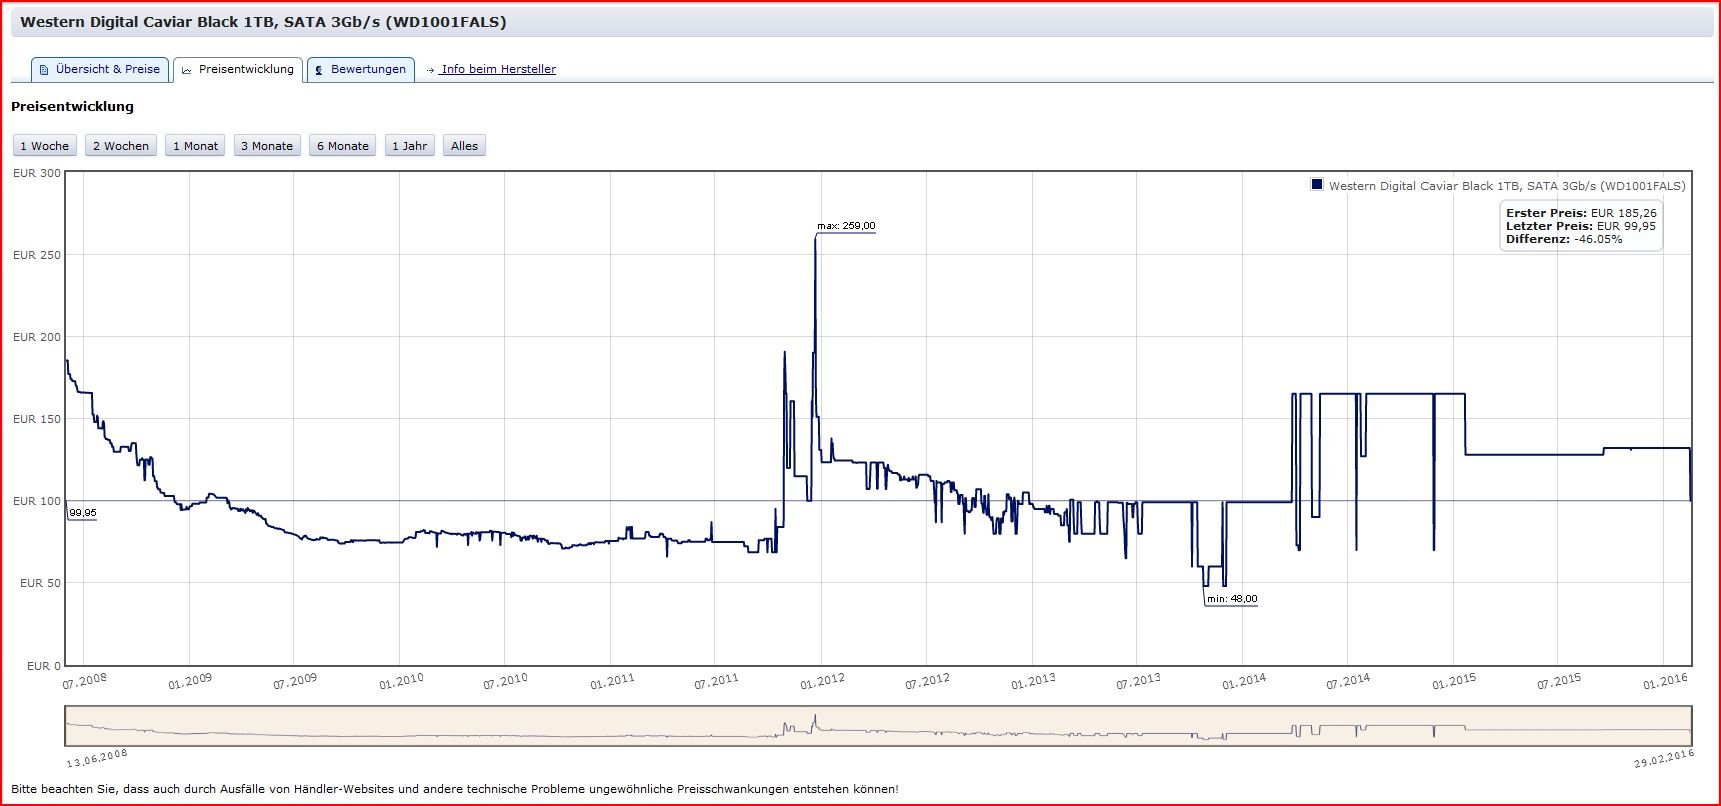The width and height of the screenshot is (1721, 806).
Task: Set chart range to 1 Monat
Action: pos(195,146)
